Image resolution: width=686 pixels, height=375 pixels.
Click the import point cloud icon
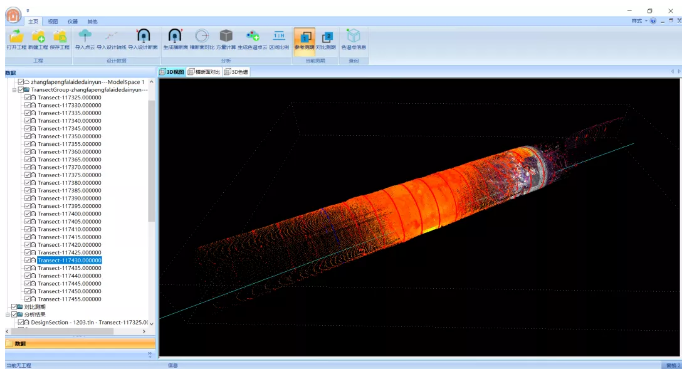tap(85, 36)
